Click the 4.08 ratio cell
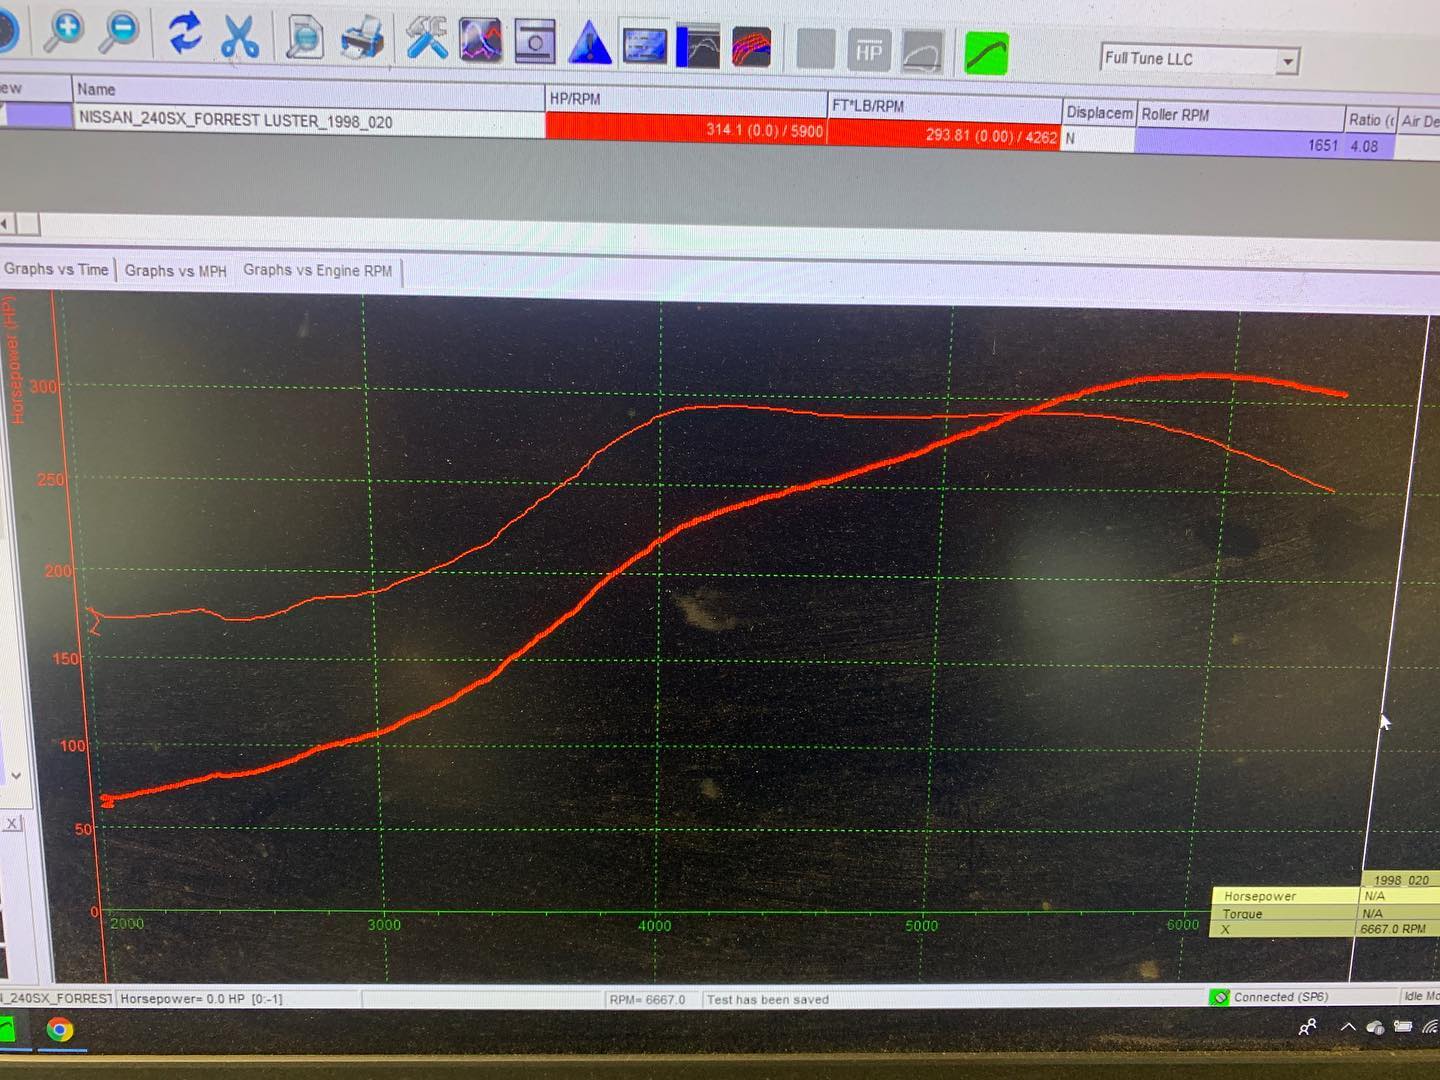 1369,146
